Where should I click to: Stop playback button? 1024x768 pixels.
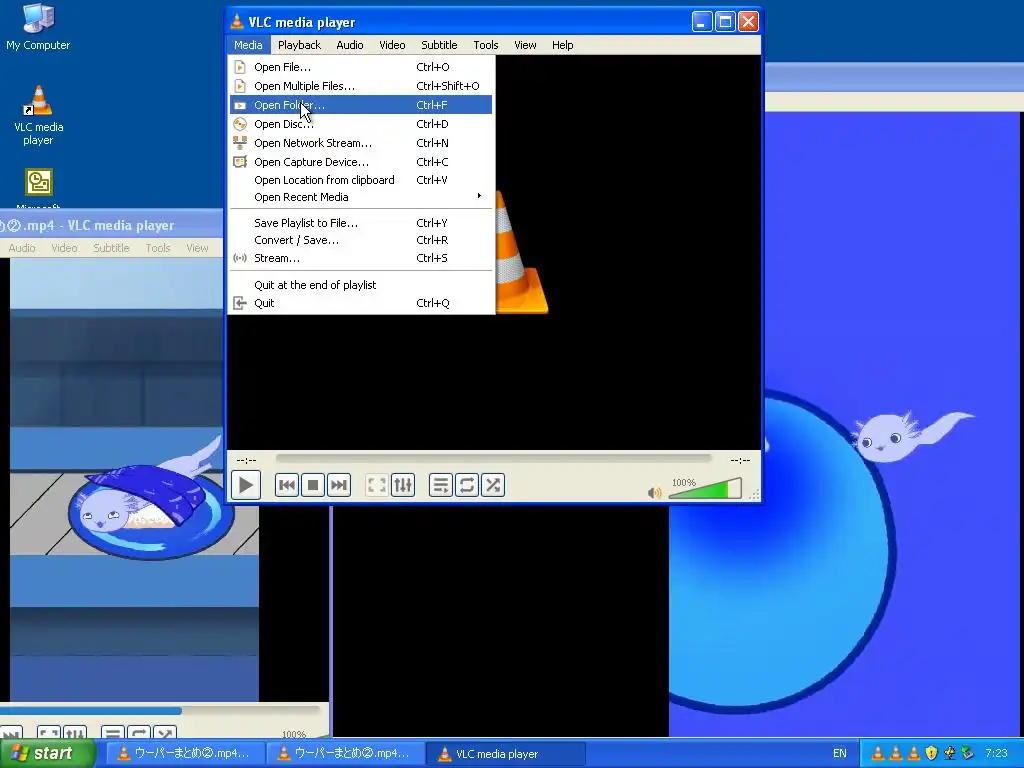coord(313,485)
